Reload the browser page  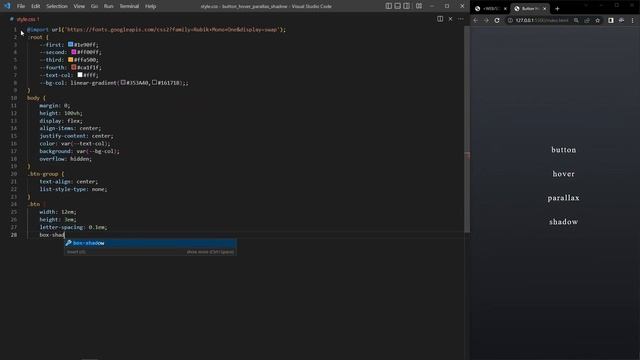[x=497, y=20]
